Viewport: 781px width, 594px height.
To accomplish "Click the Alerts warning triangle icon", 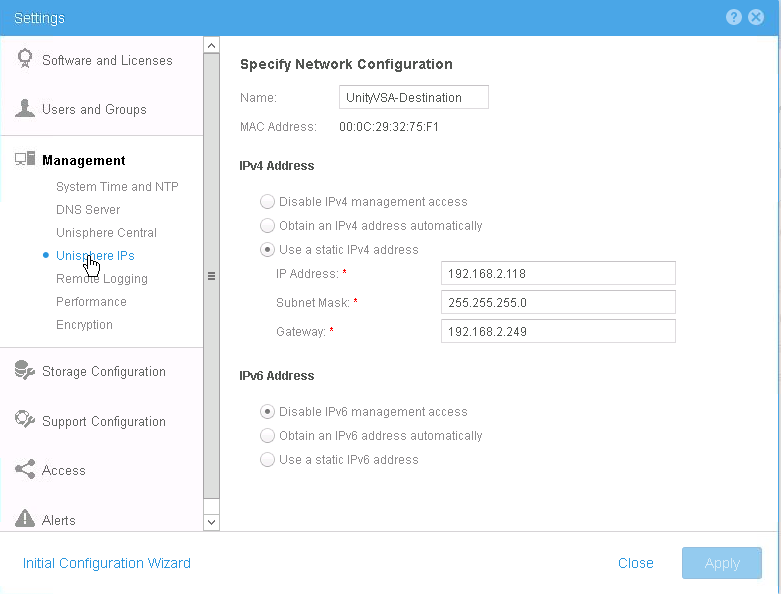I will [x=25, y=519].
